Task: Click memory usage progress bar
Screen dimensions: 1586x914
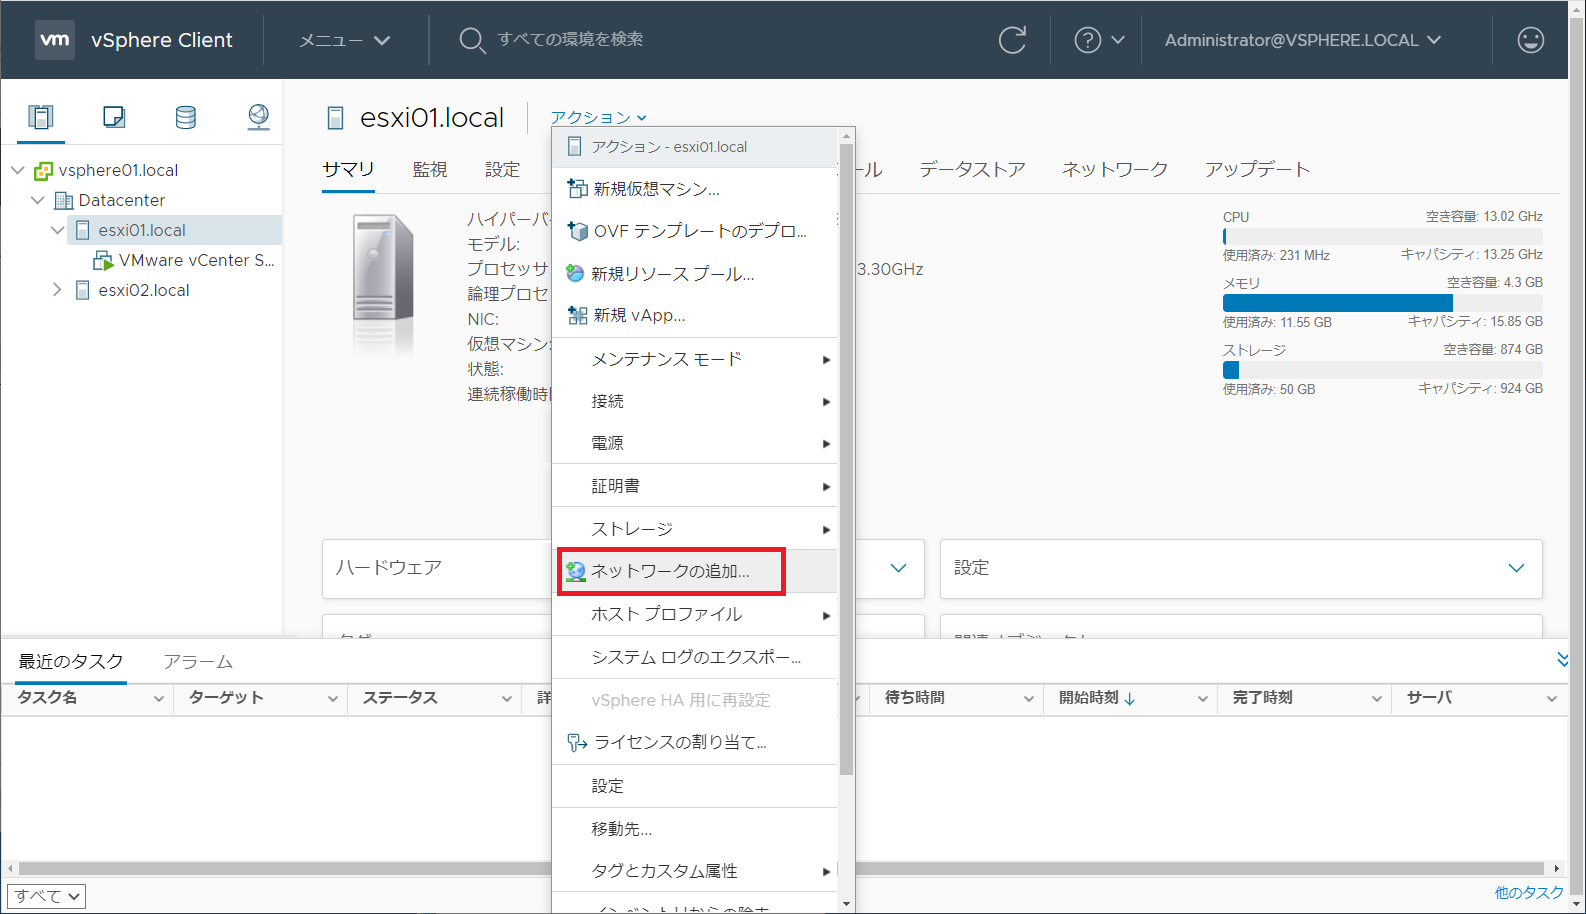Action: 1382,303
